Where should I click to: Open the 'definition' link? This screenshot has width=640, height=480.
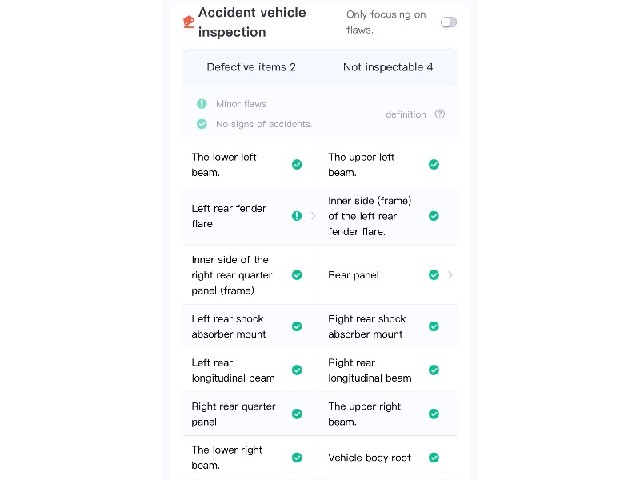(x=406, y=115)
